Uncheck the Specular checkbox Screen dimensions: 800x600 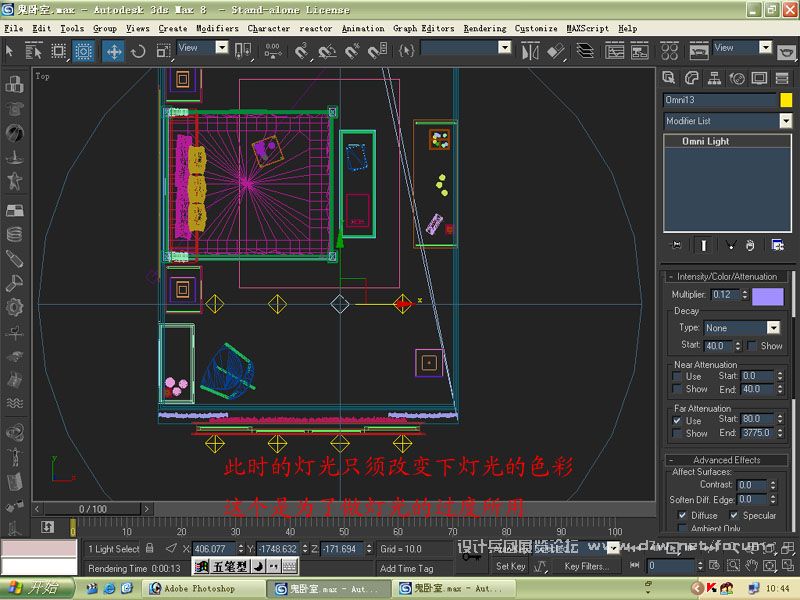pos(734,515)
